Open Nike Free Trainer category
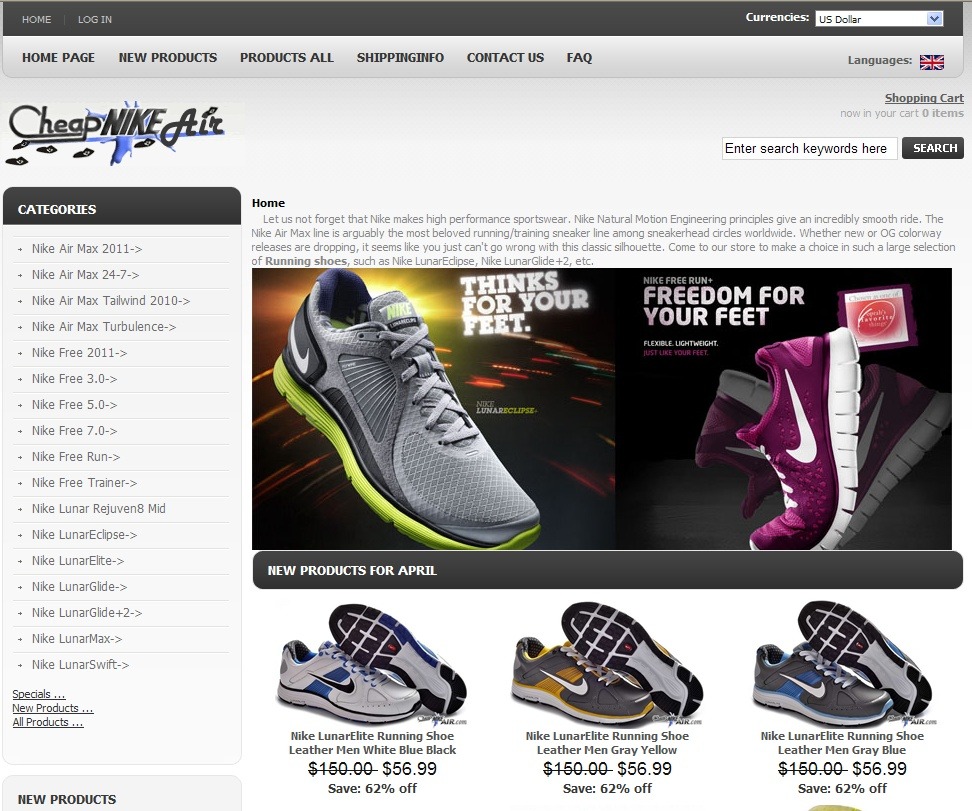This screenshot has width=972, height=811. point(84,483)
